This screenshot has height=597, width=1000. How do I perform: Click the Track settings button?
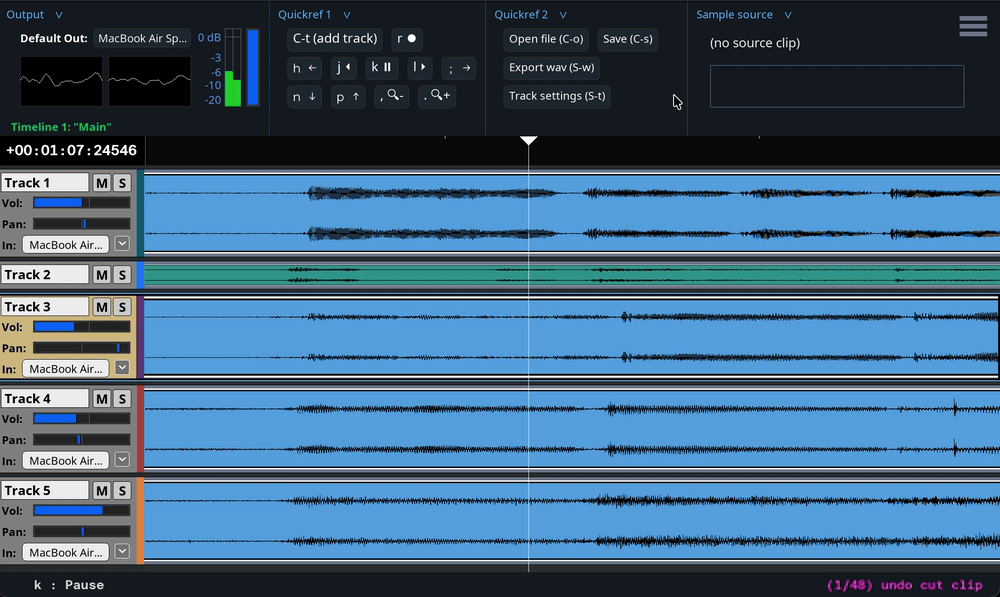[557, 96]
